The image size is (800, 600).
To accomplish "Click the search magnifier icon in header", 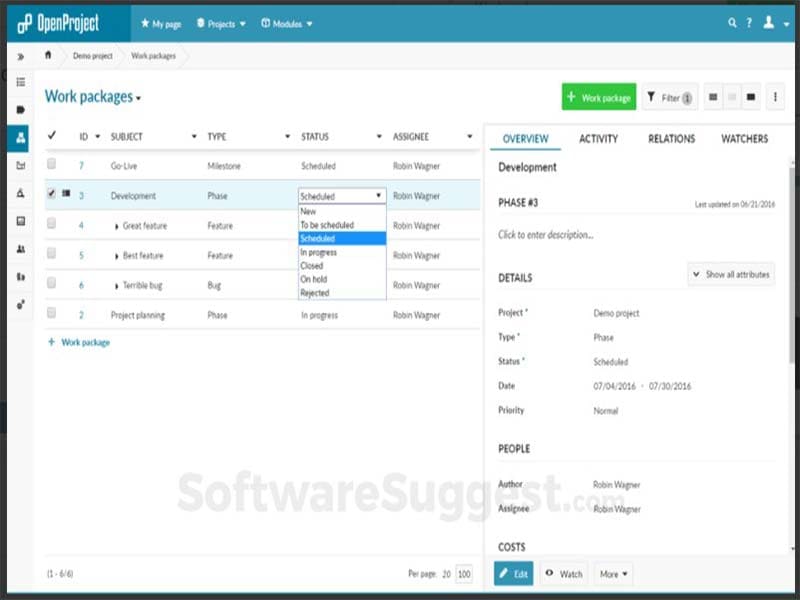I will click(x=733, y=23).
